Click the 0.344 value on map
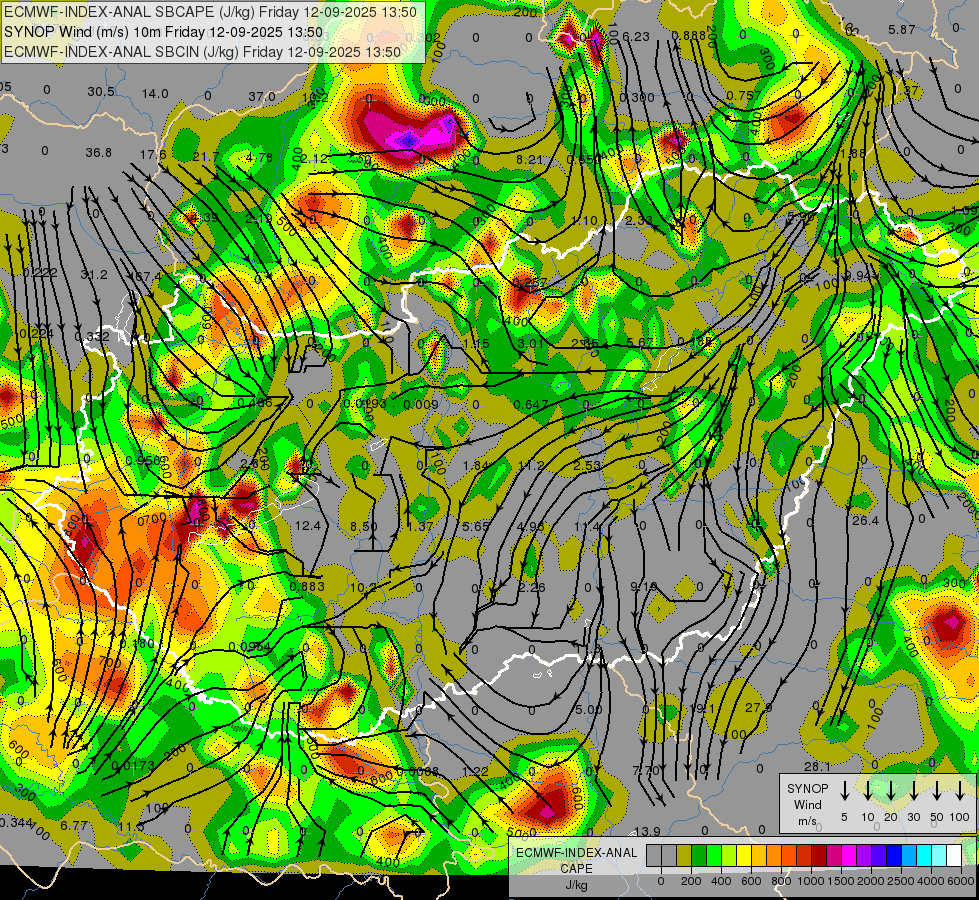The image size is (979, 900). (15, 823)
